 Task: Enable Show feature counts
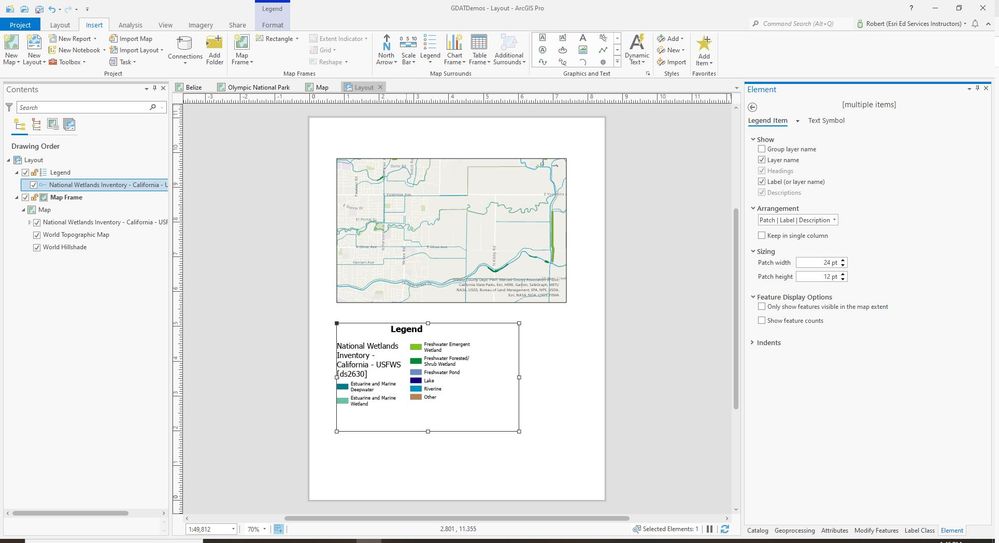point(761,321)
